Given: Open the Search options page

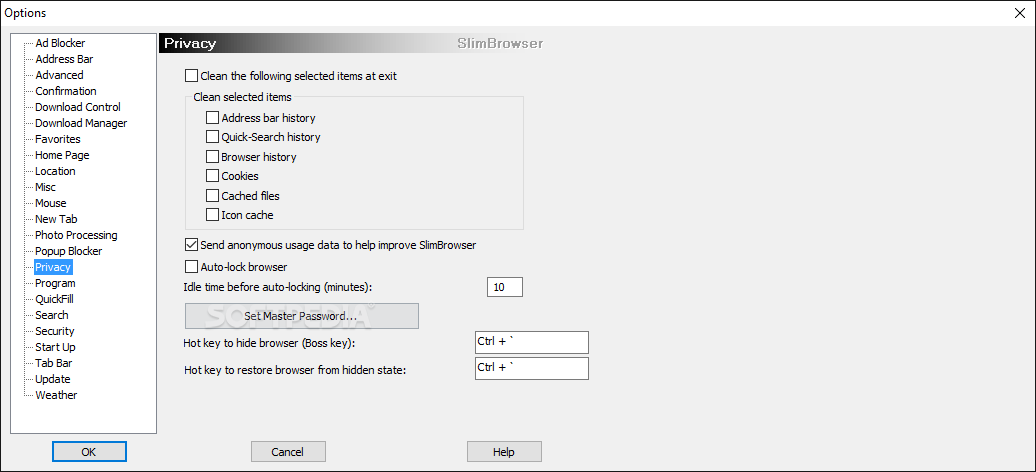Looking at the screenshot, I should tap(52, 315).
